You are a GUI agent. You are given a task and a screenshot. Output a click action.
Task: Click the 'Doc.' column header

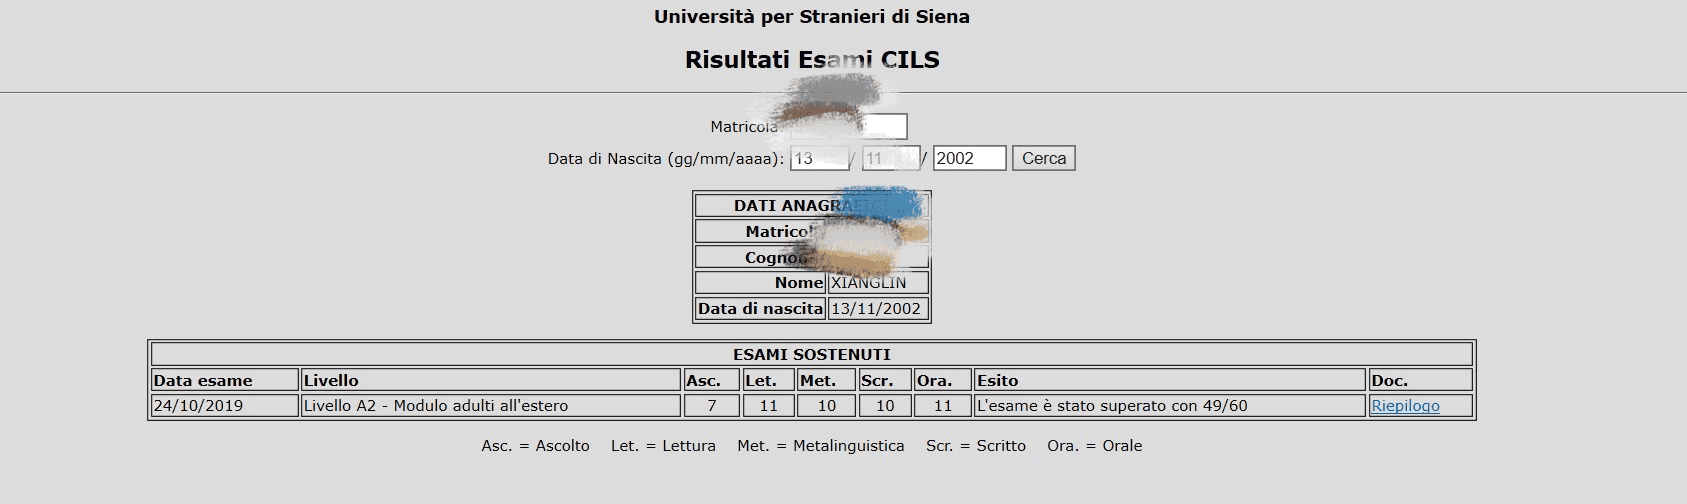(x=1421, y=380)
